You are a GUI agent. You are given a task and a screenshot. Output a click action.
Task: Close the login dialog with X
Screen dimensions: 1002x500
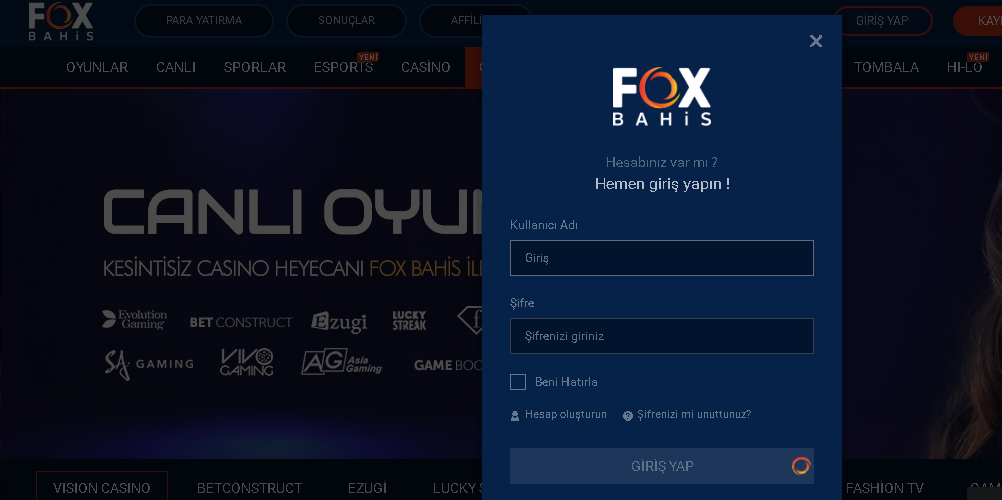[815, 41]
